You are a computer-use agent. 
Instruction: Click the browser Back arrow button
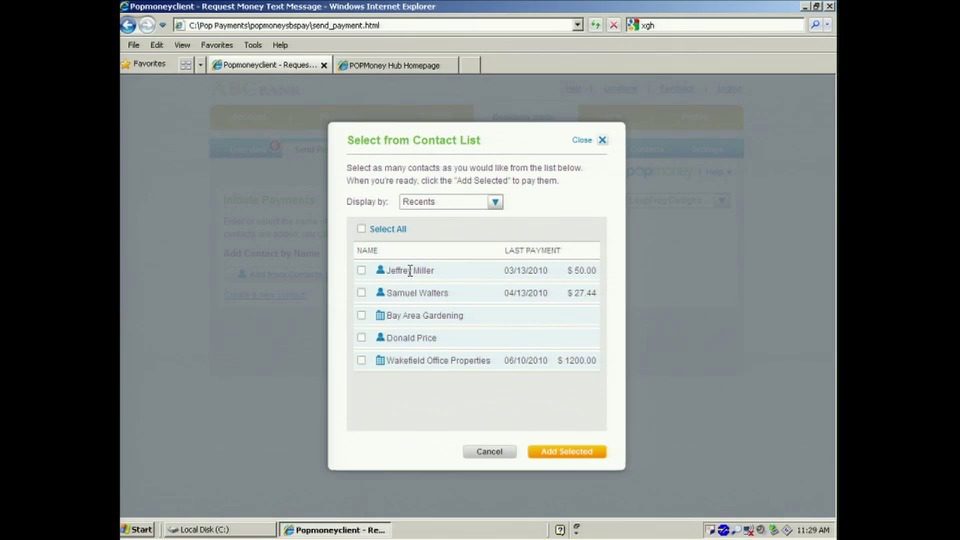pos(128,25)
